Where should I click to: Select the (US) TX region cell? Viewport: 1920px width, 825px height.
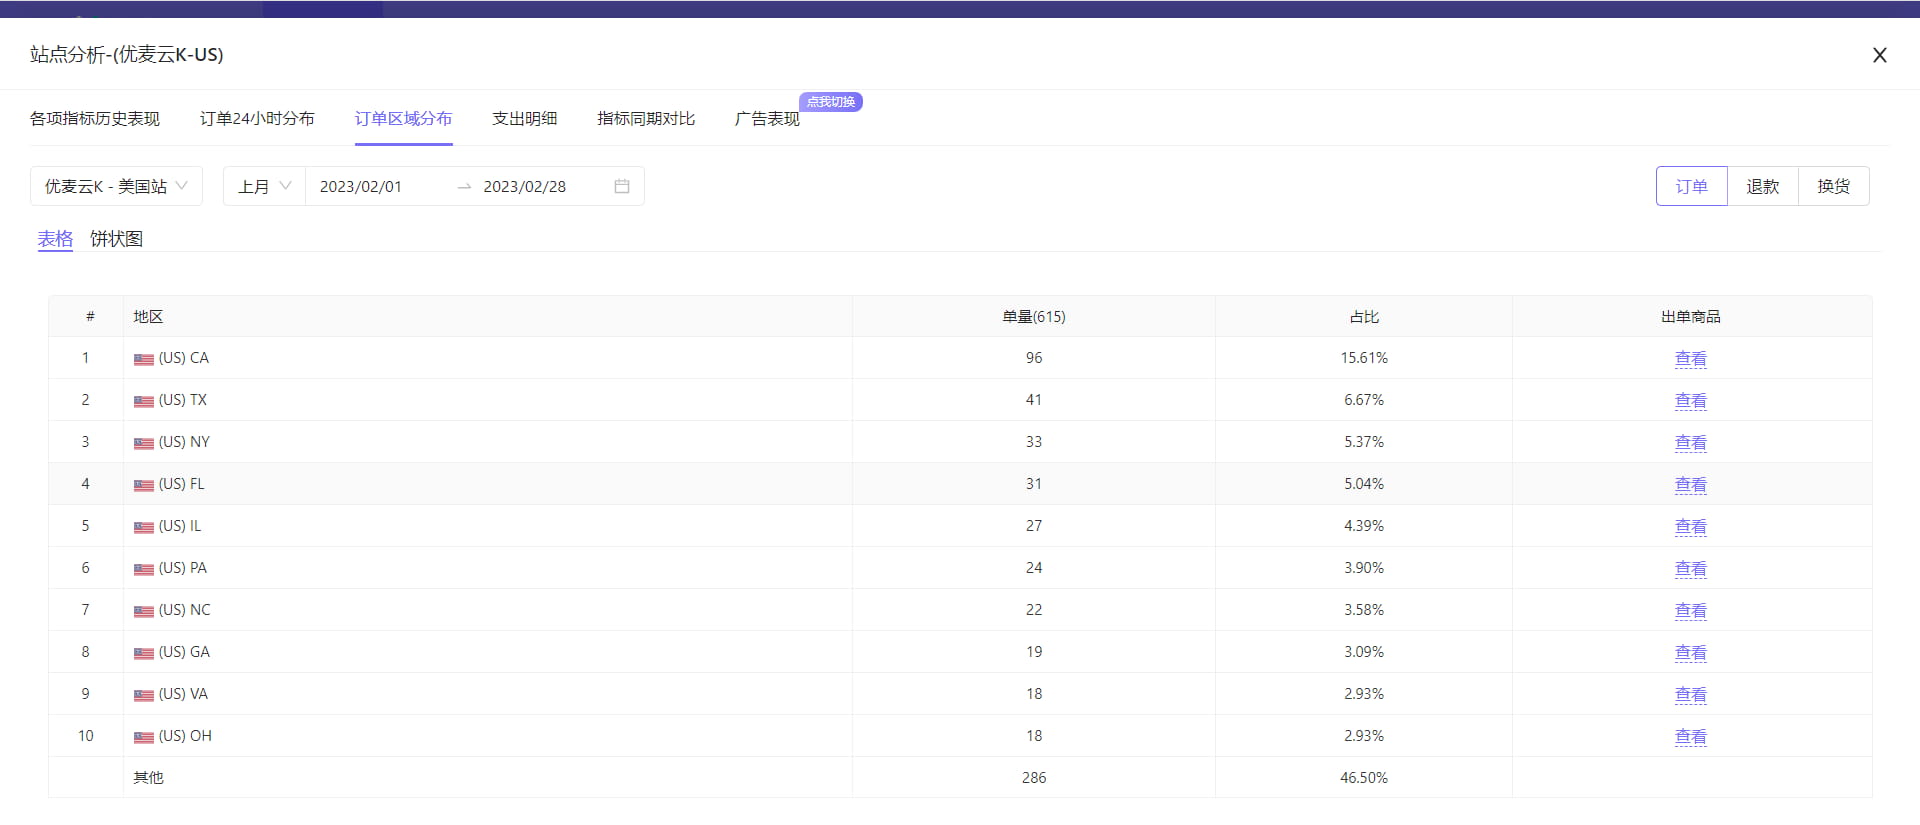(x=488, y=400)
